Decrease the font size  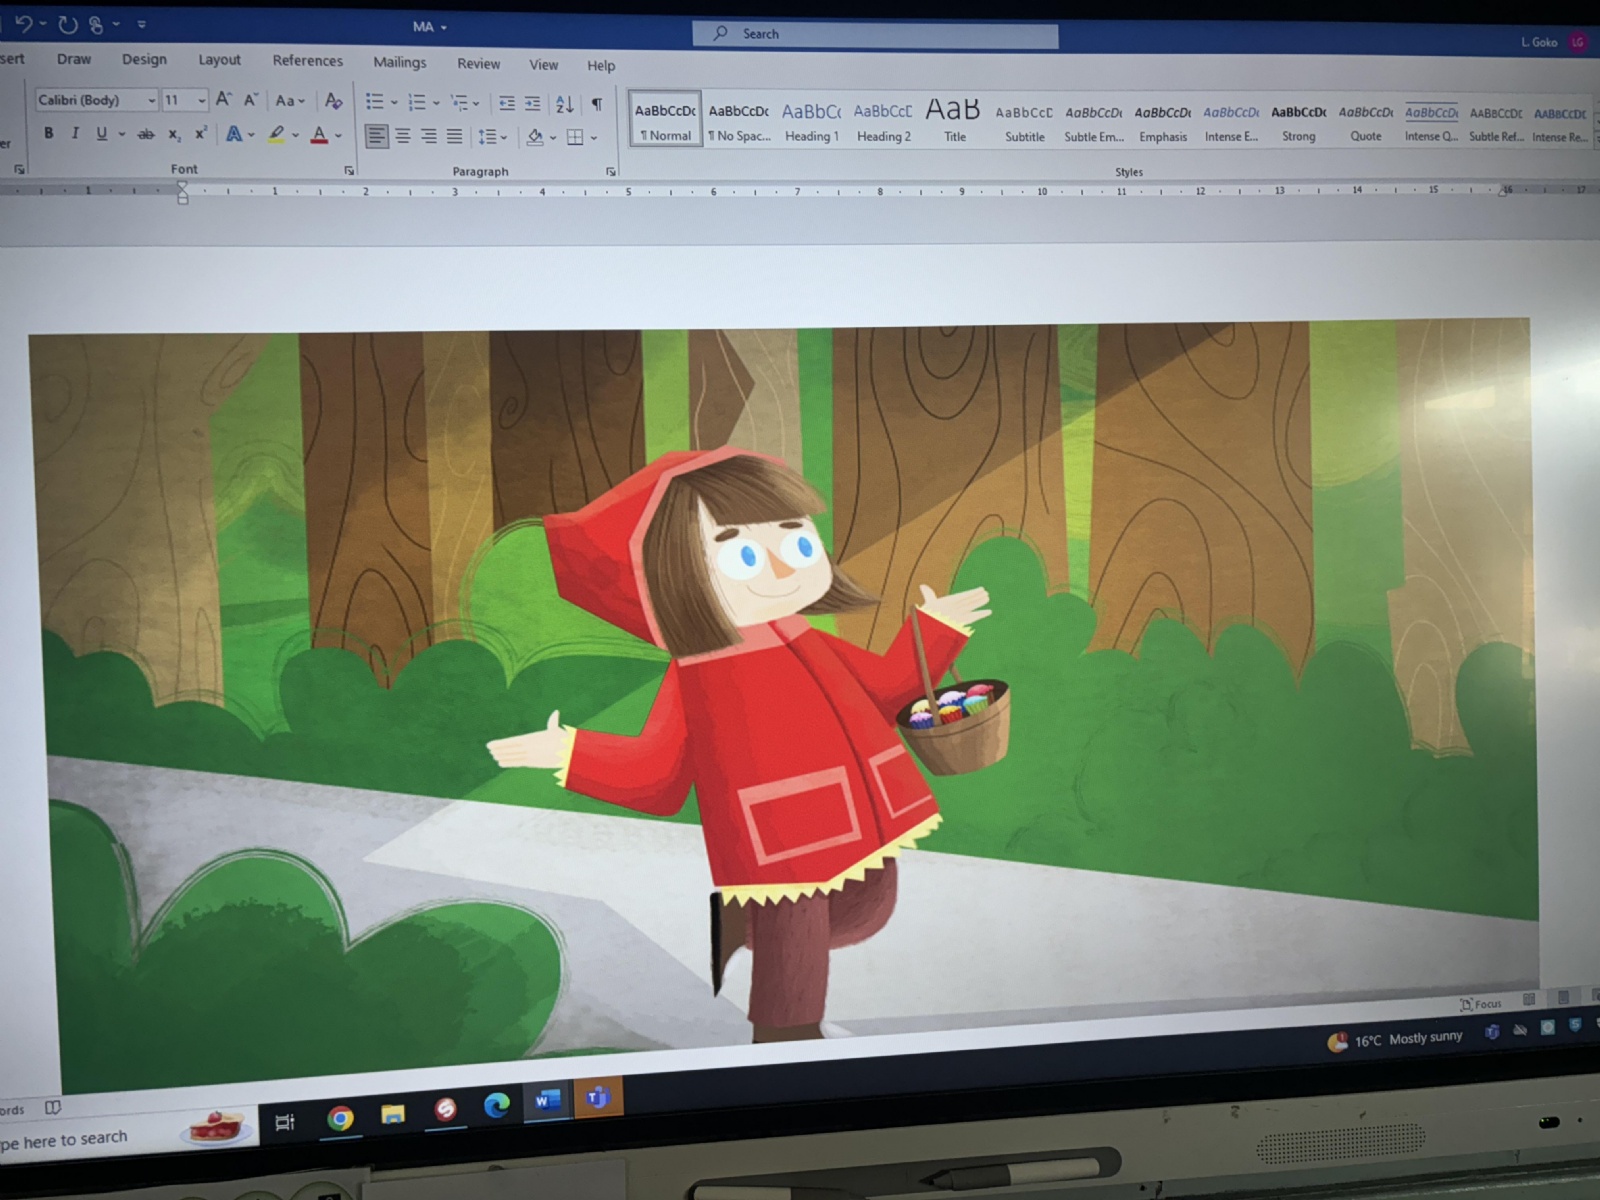pos(250,99)
